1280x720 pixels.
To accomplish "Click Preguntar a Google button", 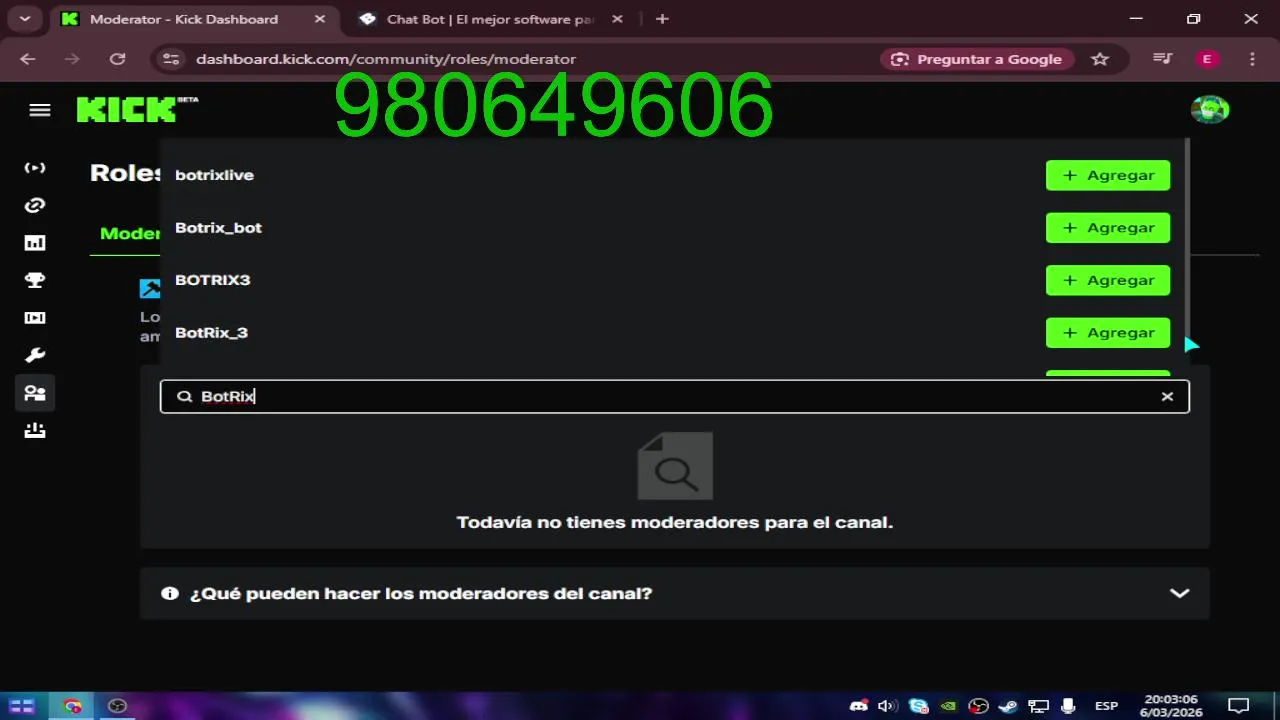I will (x=977, y=59).
